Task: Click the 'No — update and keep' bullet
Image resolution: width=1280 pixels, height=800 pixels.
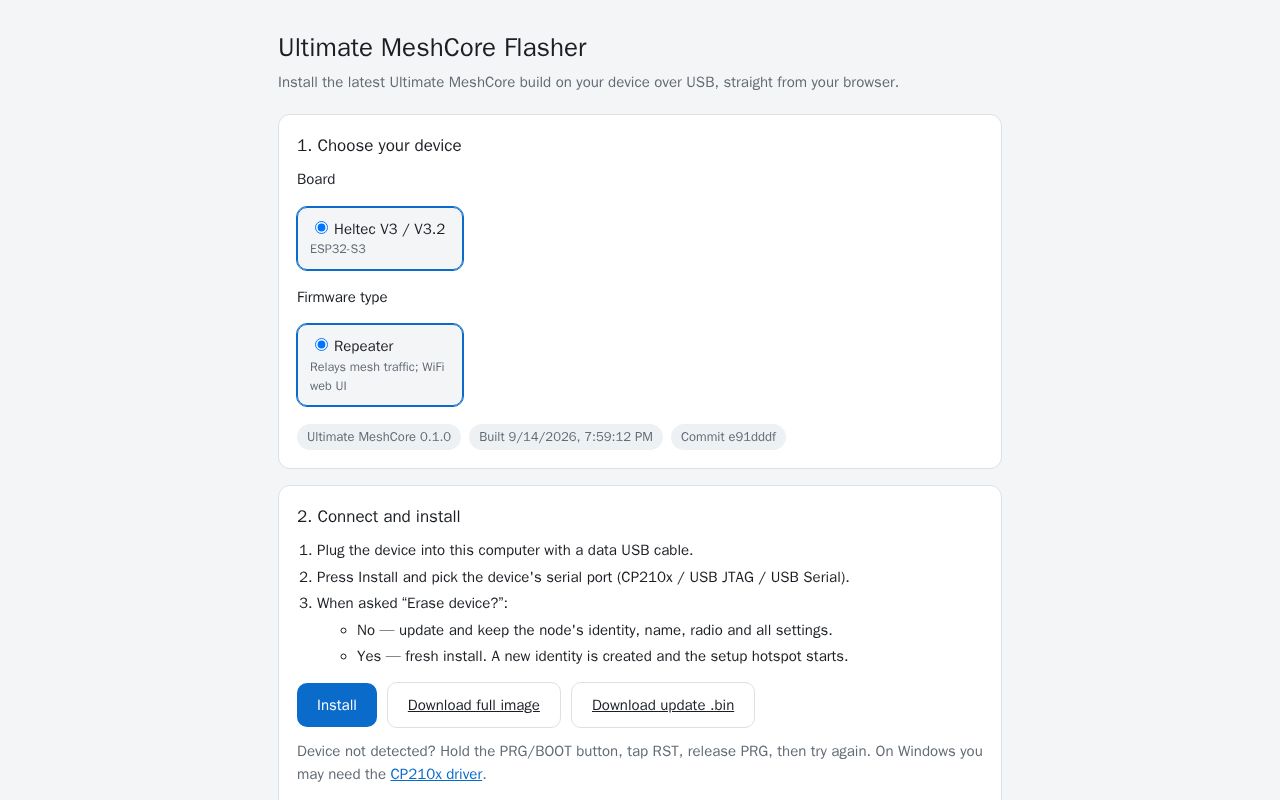Action: click(x=595, y=630)
